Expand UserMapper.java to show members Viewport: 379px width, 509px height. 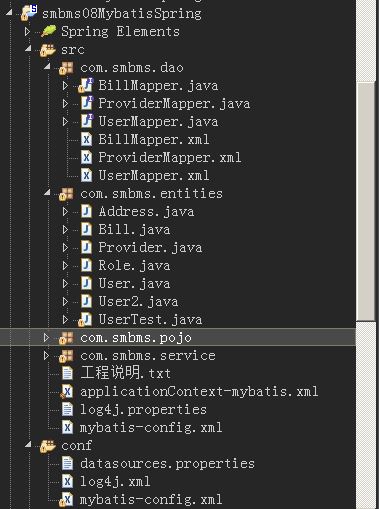(65, 122)
